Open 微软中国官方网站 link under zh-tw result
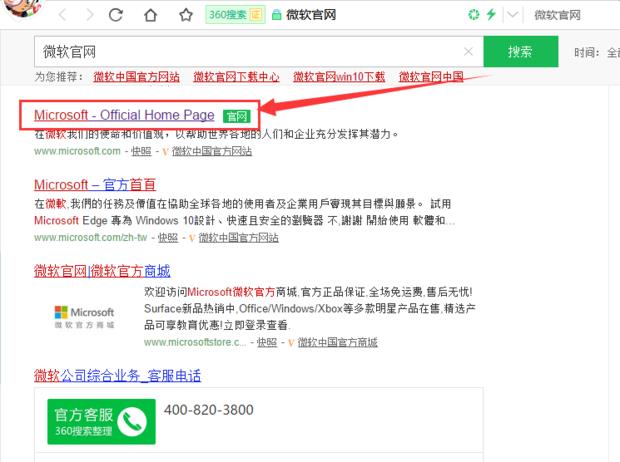Image resolution: width=620 pixels, height=462 pixels. (238, 237)
